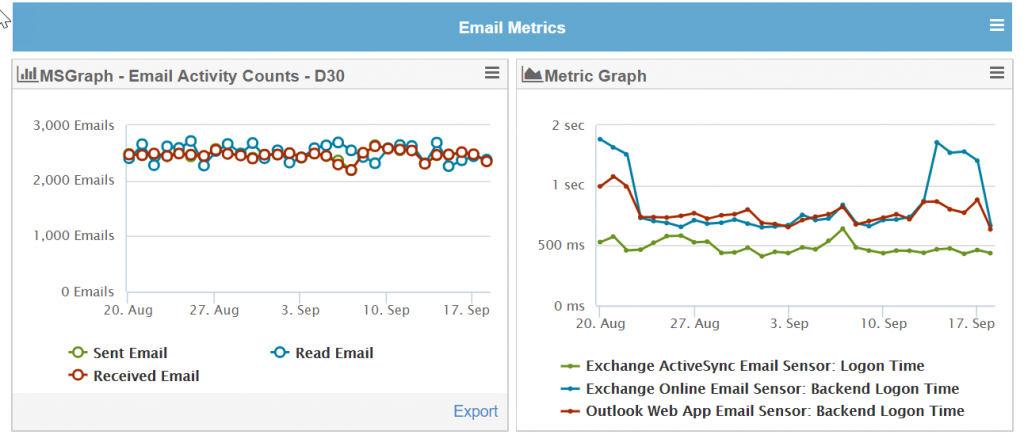Click the Metric Graph panel title
Viewport: 1024px width, 435px height.
[595, 76]
